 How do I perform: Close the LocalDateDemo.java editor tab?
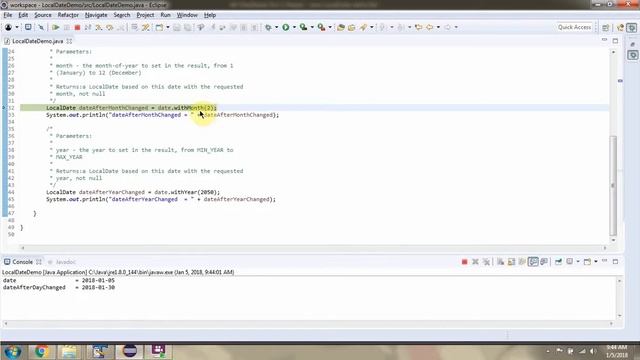point(69,41)
